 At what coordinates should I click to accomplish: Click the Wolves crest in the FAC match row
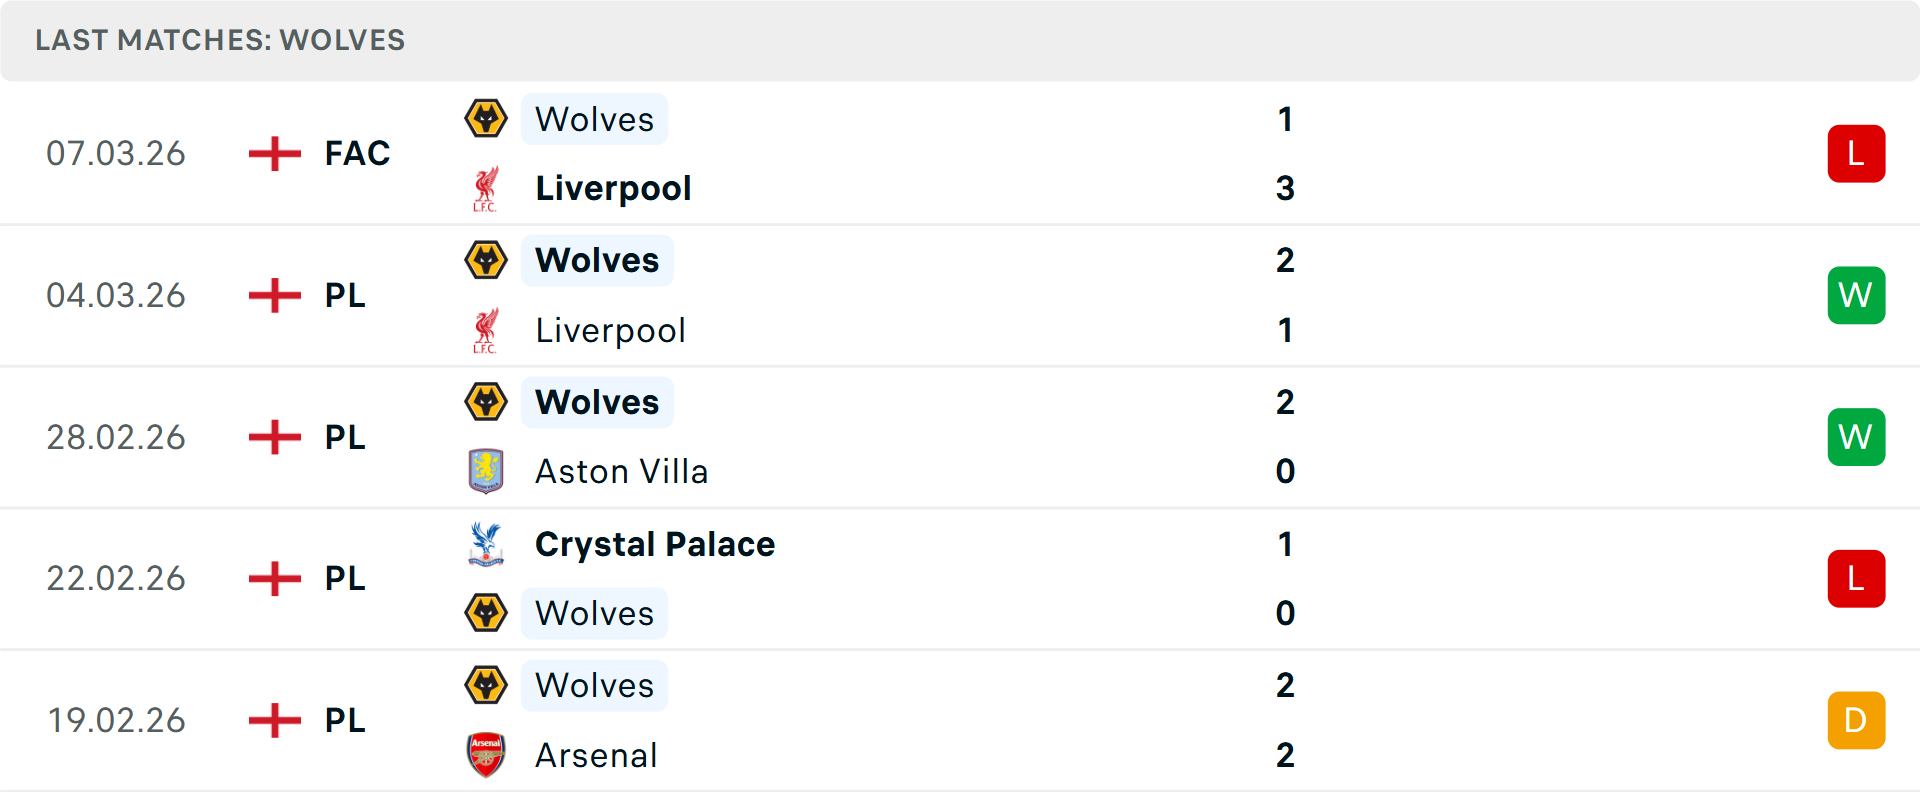pyautogui.click(x=486, y=118)
